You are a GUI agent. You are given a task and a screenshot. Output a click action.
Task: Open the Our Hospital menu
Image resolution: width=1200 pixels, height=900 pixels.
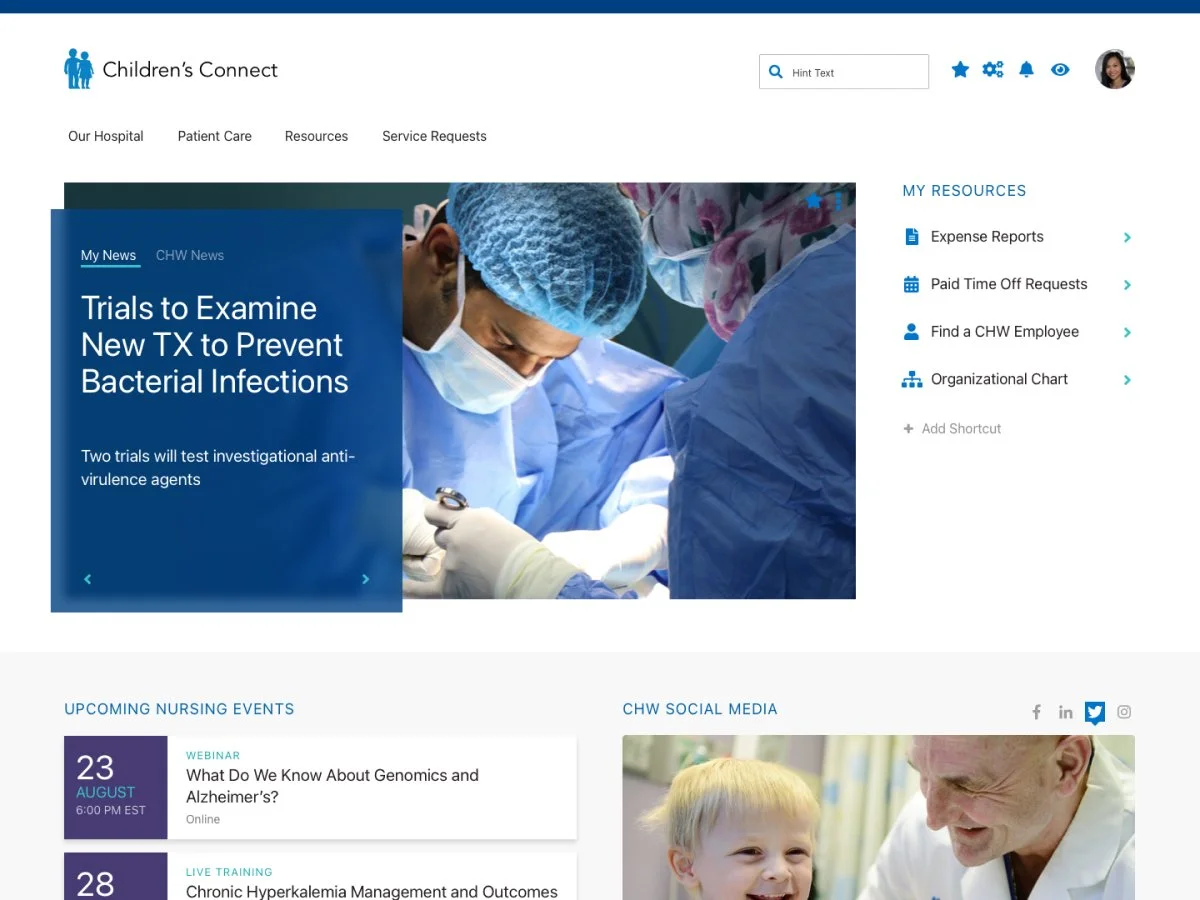[x=106, y=136]
